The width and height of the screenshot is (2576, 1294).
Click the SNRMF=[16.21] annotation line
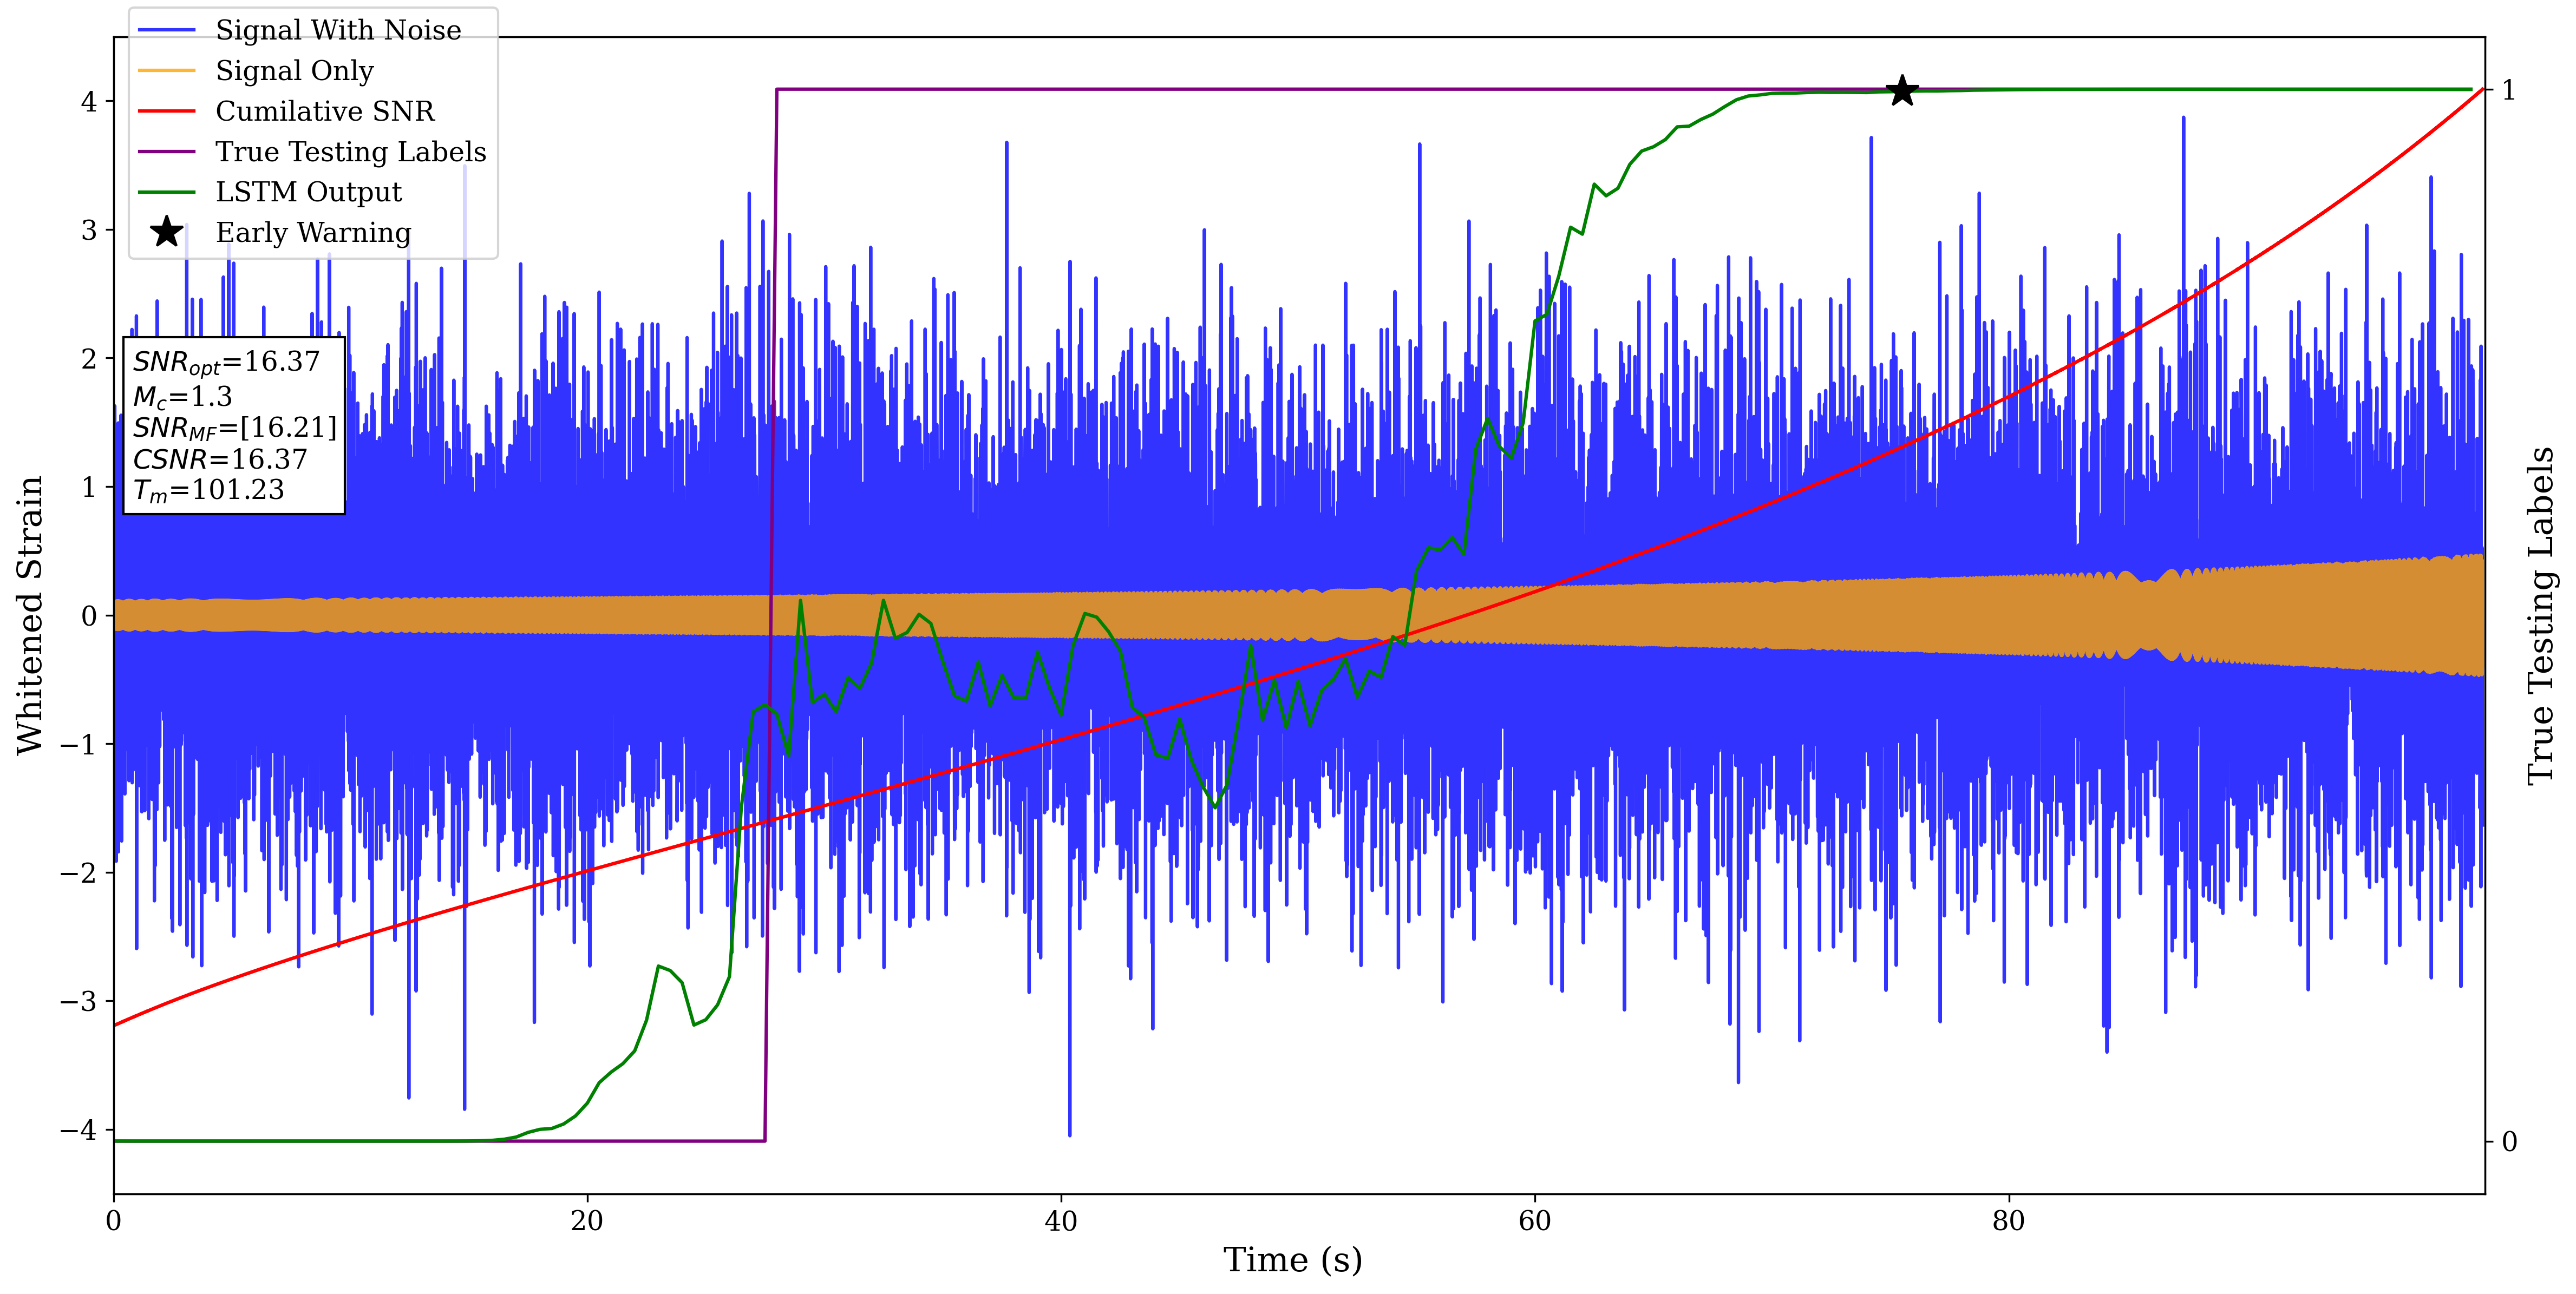235,428
